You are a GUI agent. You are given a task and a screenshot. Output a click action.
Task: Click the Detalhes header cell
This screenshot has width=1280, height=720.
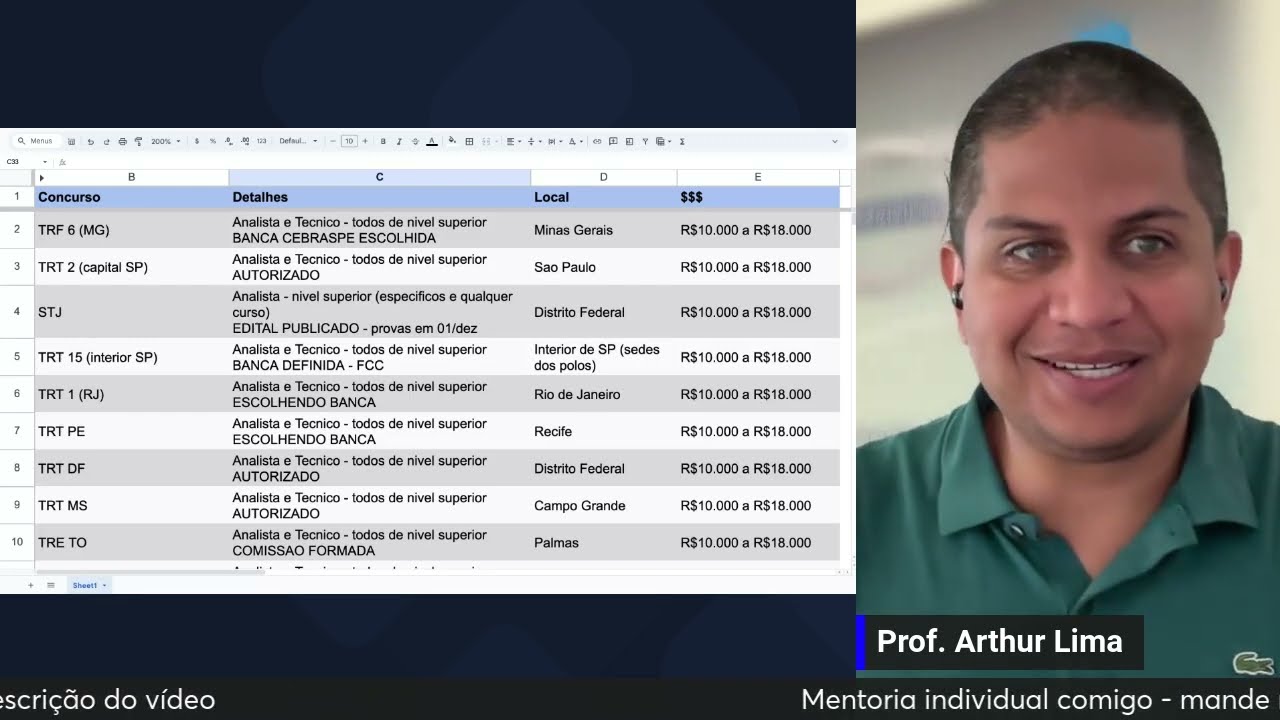(379, 197)
